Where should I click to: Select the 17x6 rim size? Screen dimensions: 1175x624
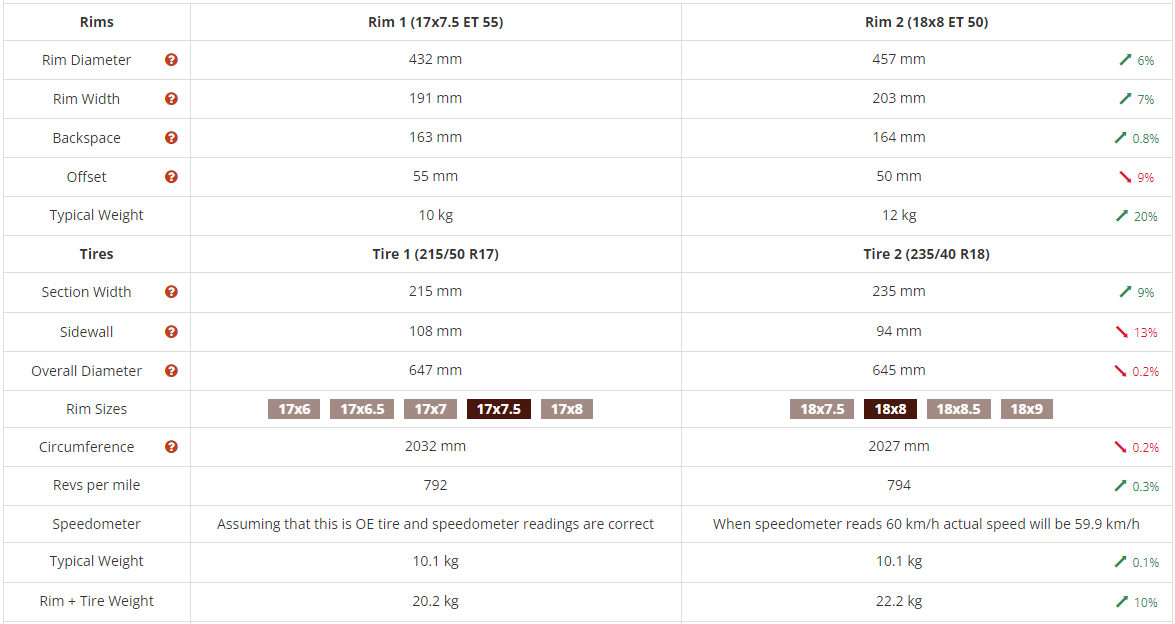pos(294,409)
